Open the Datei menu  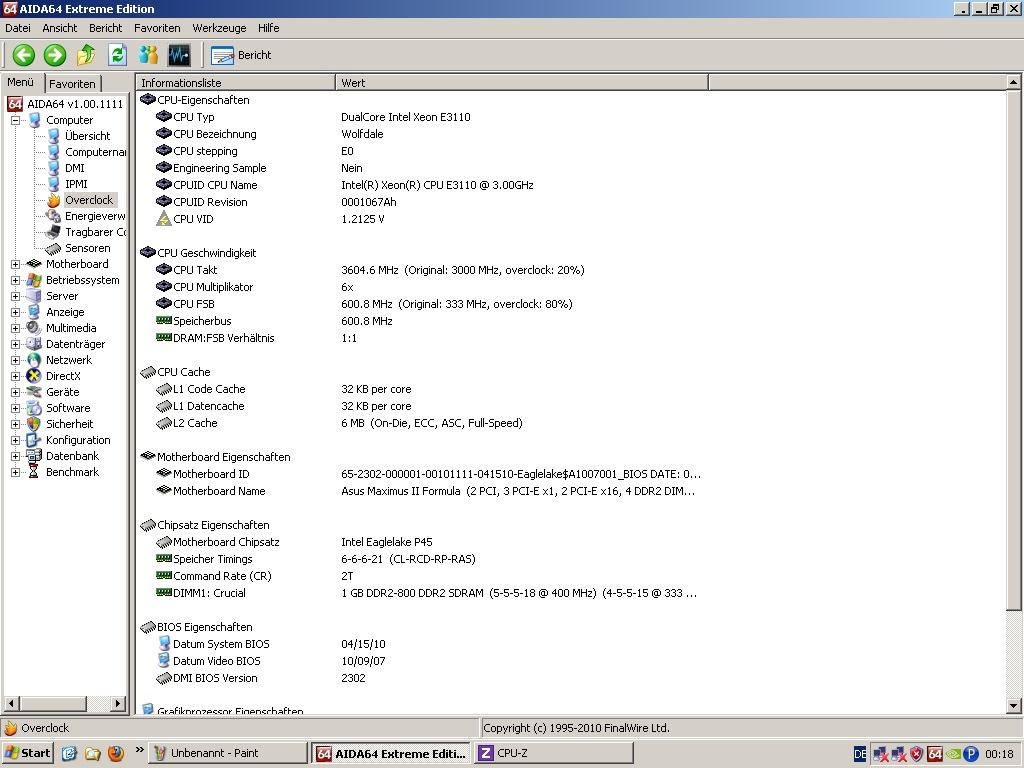tap(18, 28)
